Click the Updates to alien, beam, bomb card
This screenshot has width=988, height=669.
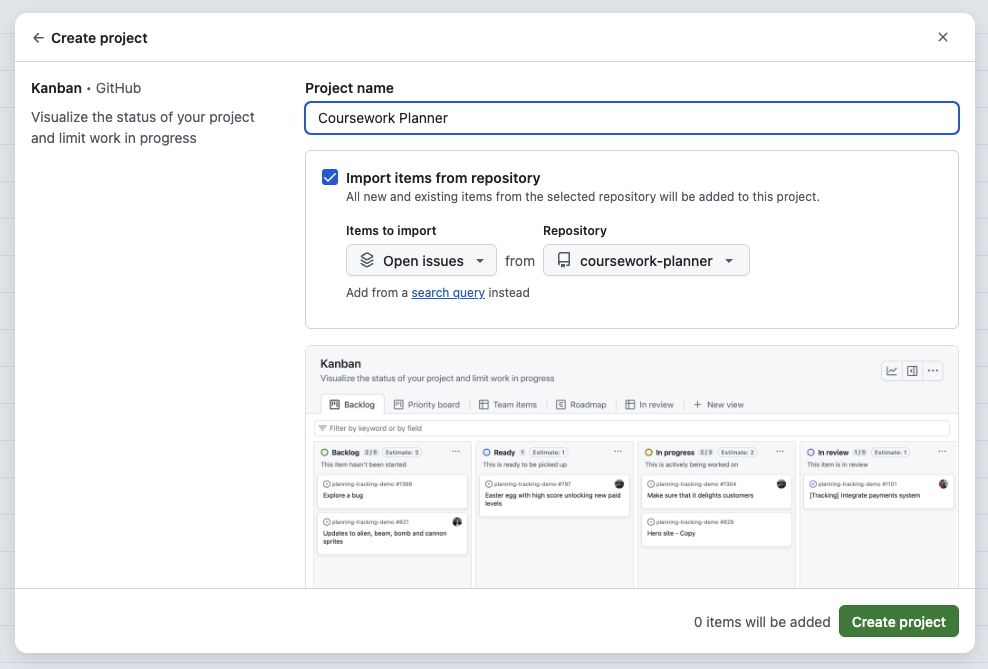pyautogui.click(x=392, y=534)
